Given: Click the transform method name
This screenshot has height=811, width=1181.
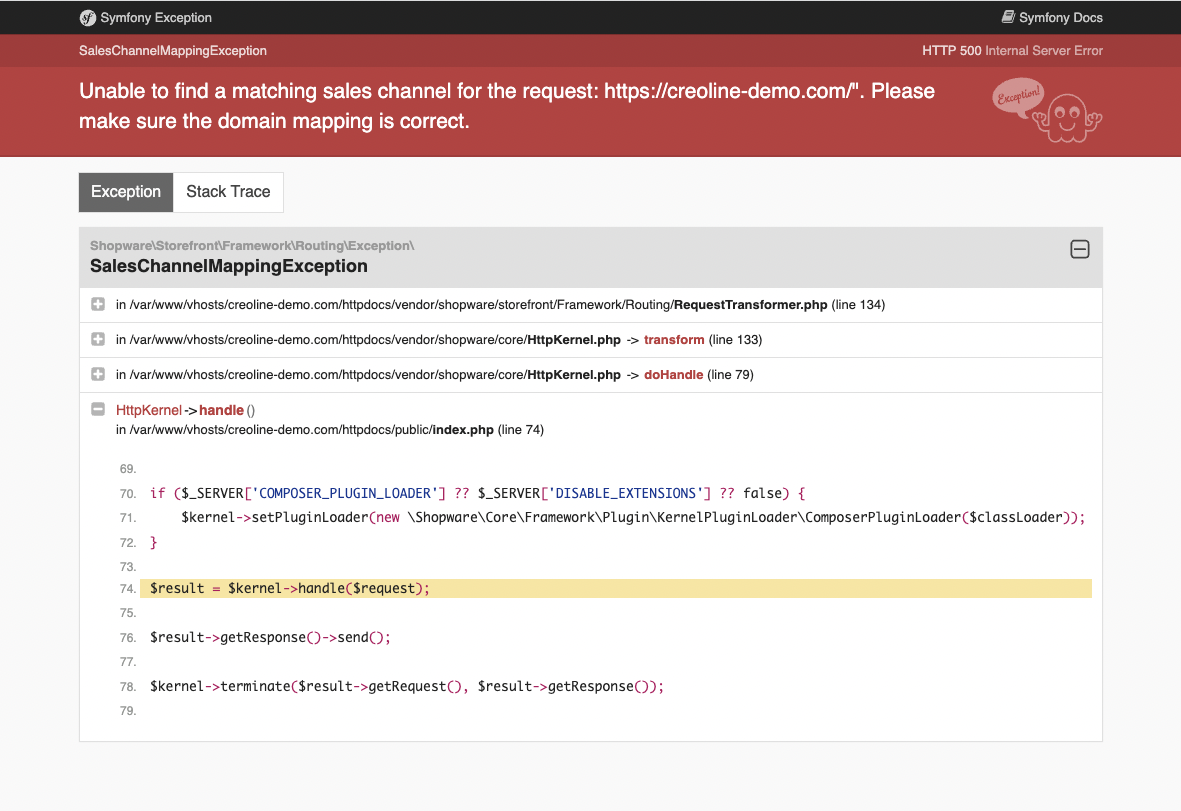Looking at the screenshot, I should 674,340.
